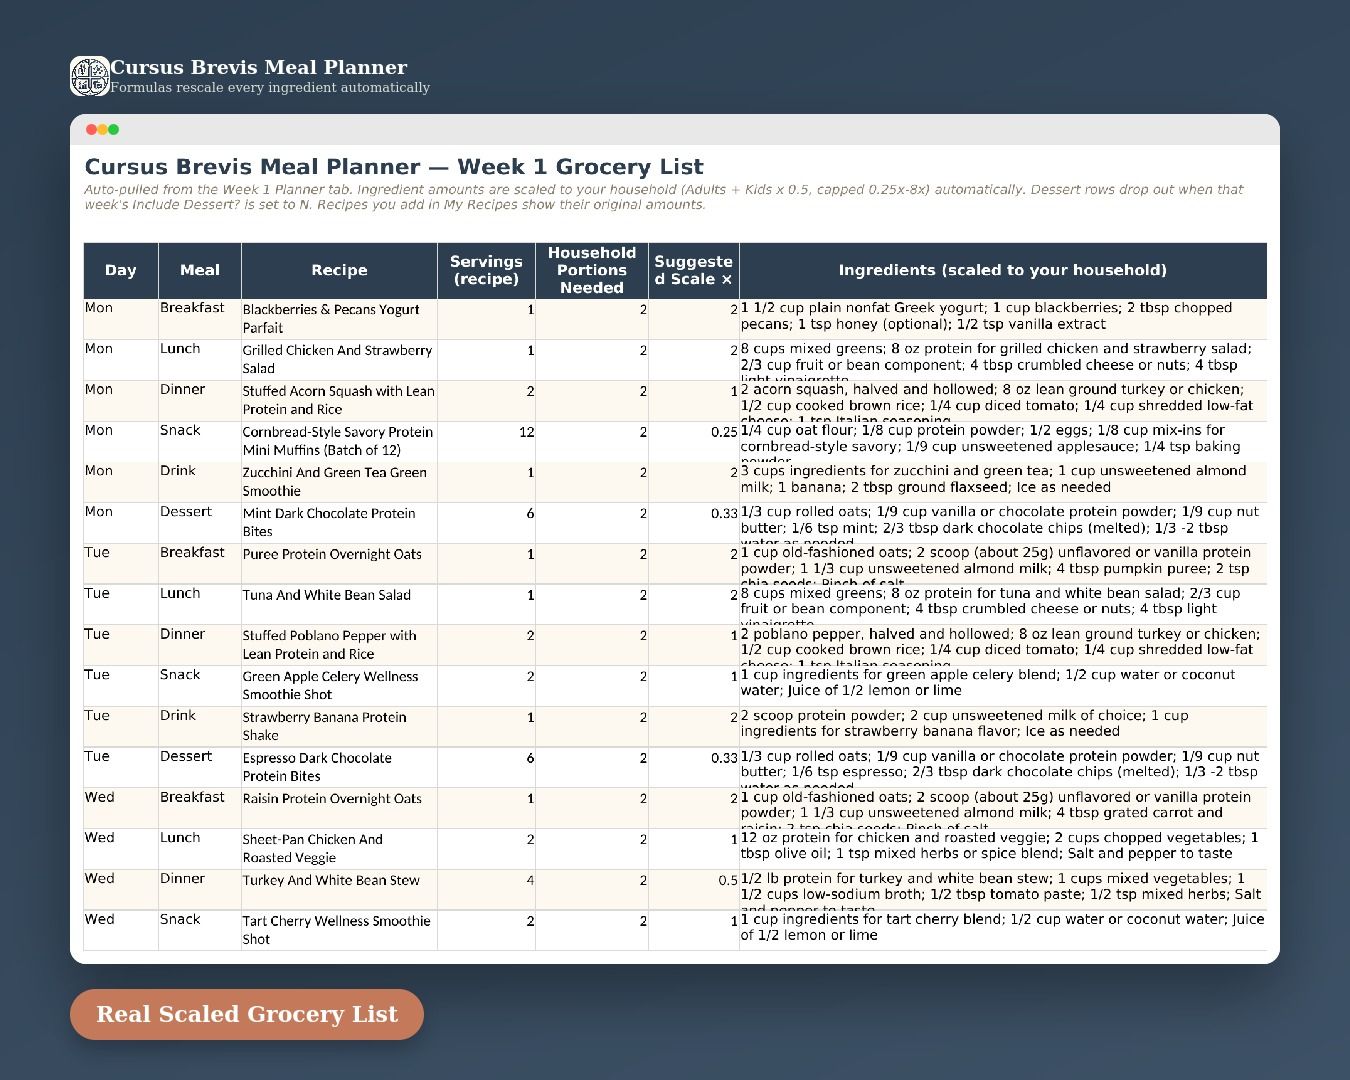
Task: Click the Tue Dessert meal cell
Action: tap(200, 768)
